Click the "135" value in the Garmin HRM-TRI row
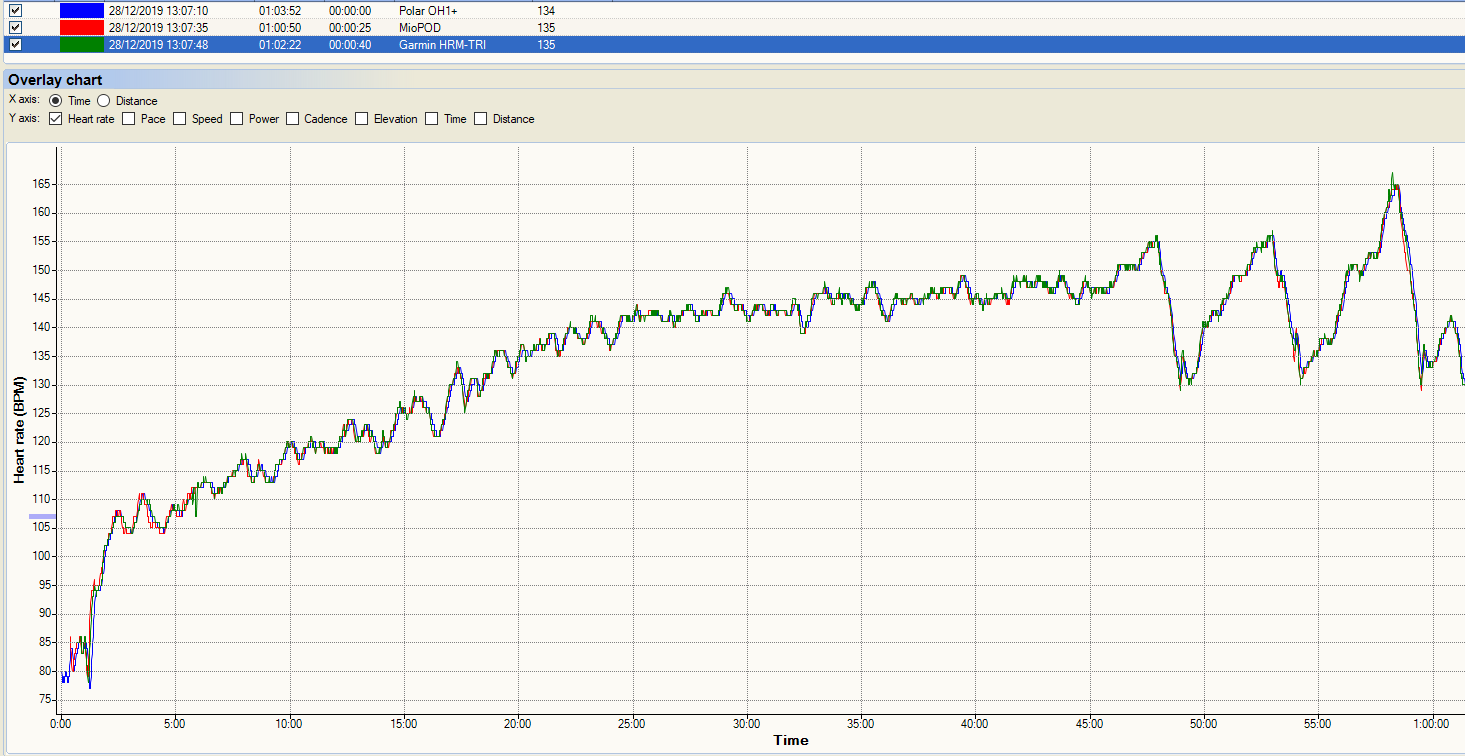Viewport: 1465px width, 756px height. [x=546, y=45]
